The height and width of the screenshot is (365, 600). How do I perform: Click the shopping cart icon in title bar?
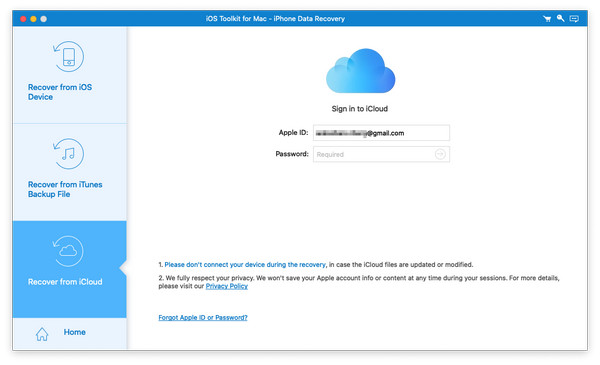[x=547, y=19]
